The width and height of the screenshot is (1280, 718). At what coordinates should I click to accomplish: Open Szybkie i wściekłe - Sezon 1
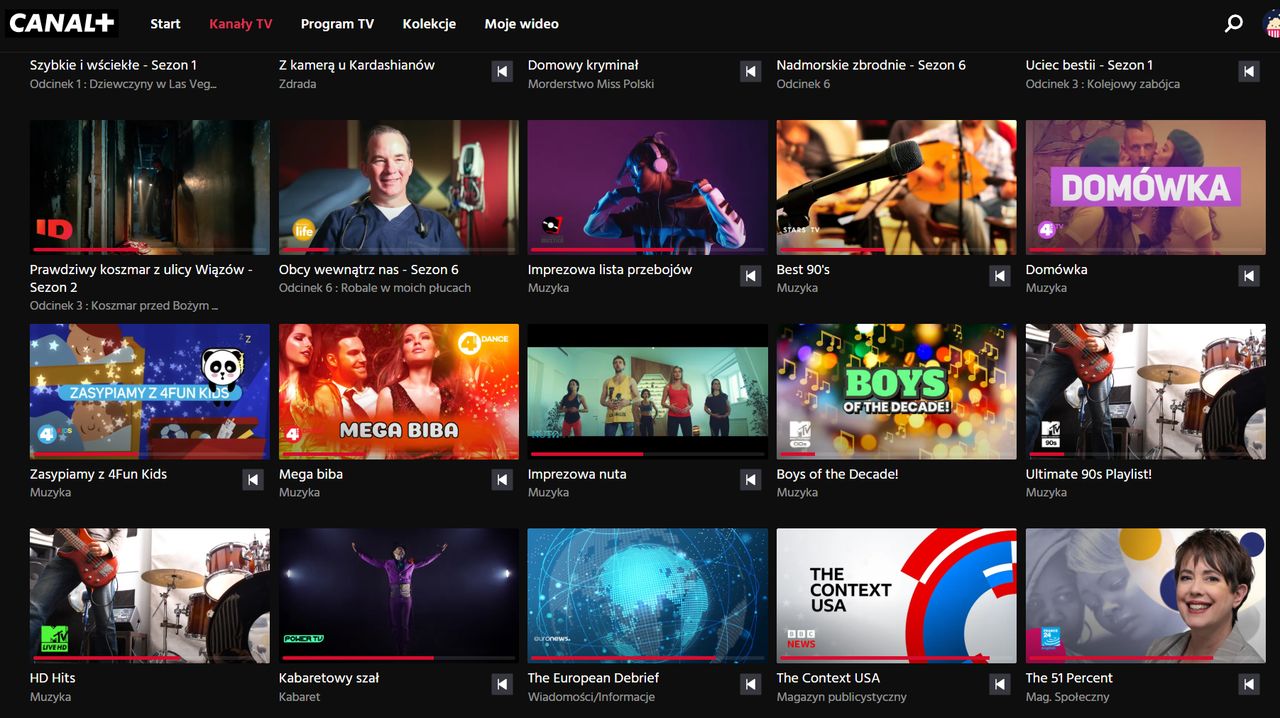113,65
